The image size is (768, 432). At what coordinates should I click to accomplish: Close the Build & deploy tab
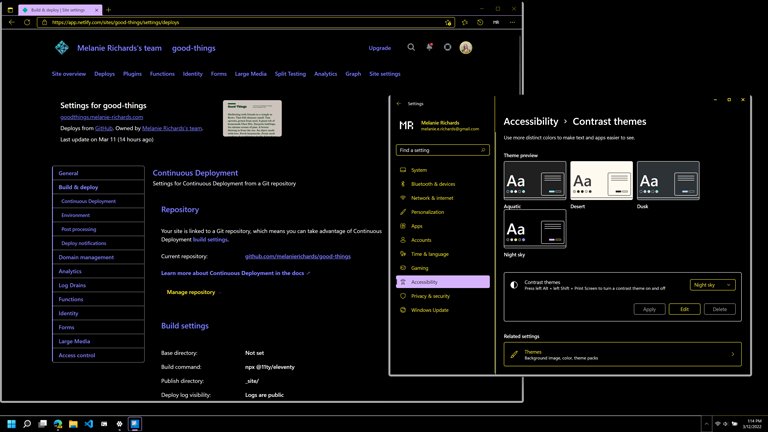coord(96,10)
